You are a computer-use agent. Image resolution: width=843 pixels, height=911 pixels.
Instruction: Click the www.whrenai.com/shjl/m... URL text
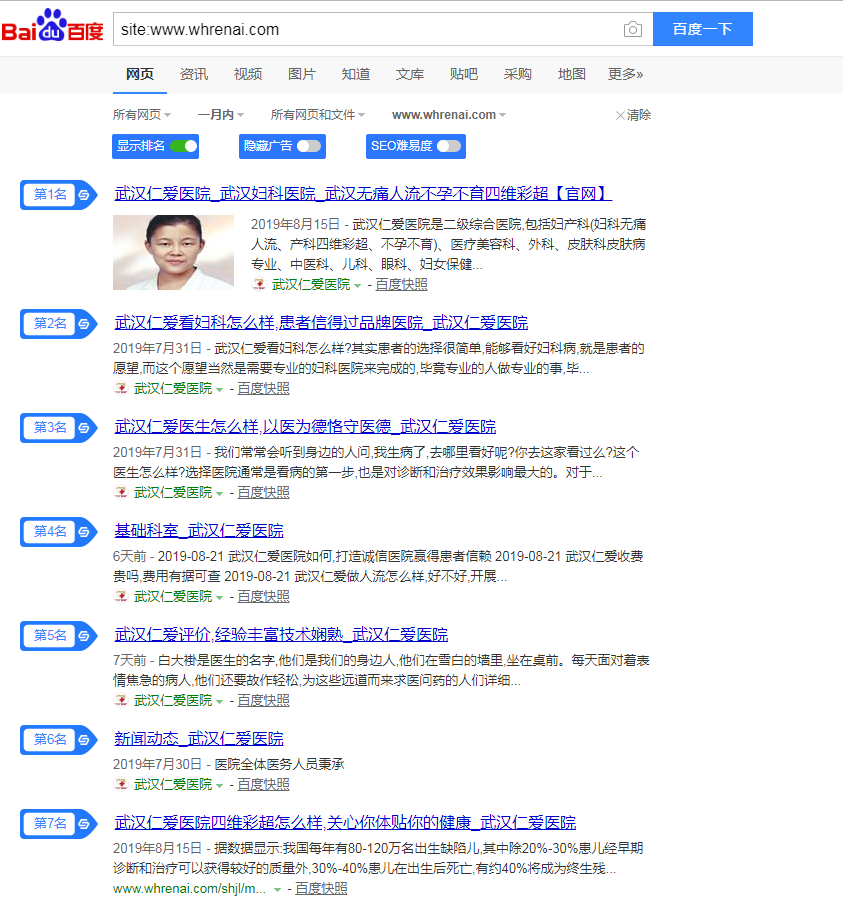point(189,889)
